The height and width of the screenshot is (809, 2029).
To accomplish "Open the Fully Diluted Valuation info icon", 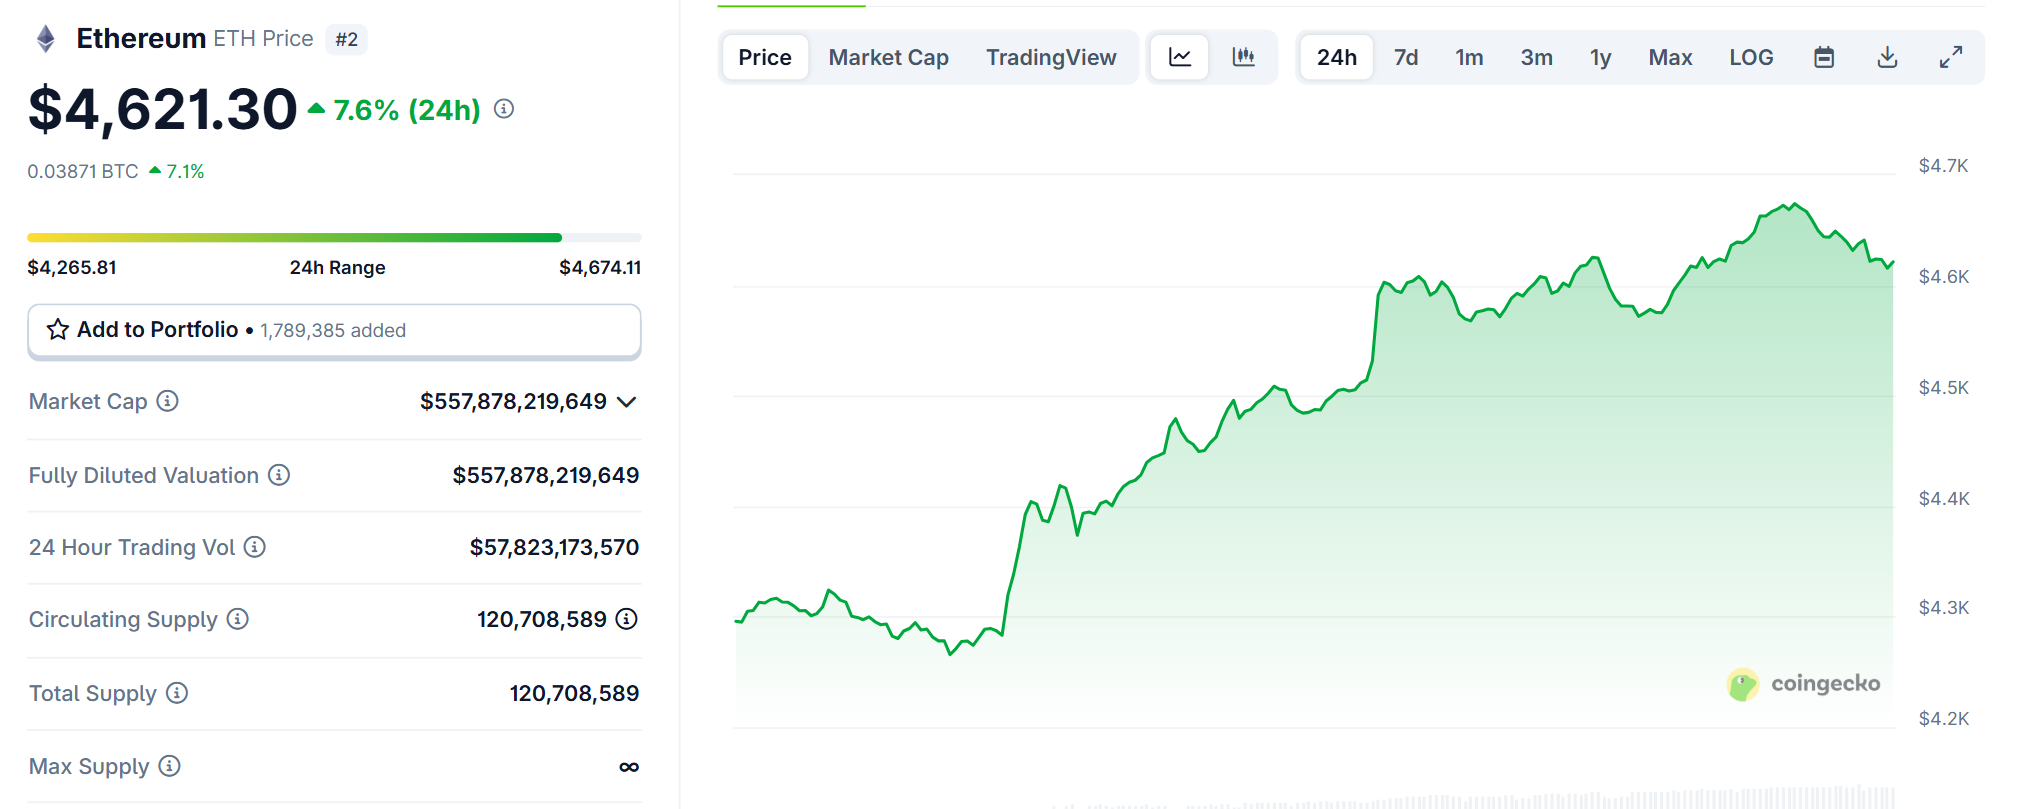I will coord(279,475).
